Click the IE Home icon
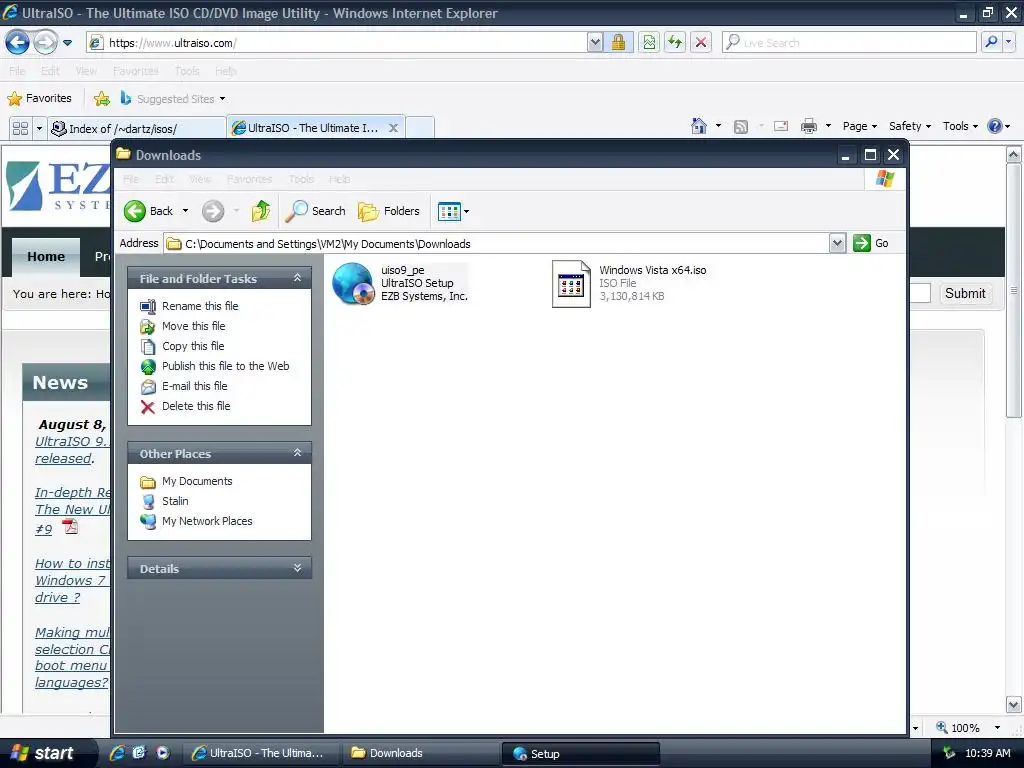This screenshot has height=768, width=1024. [x=699, y=126]
